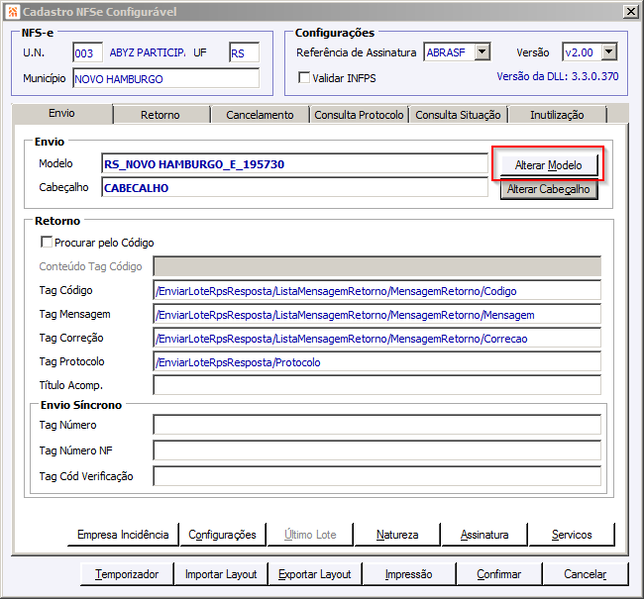Open the Impressão button
This screenshot has width=644, height=599.
click(x=409, y=574)
